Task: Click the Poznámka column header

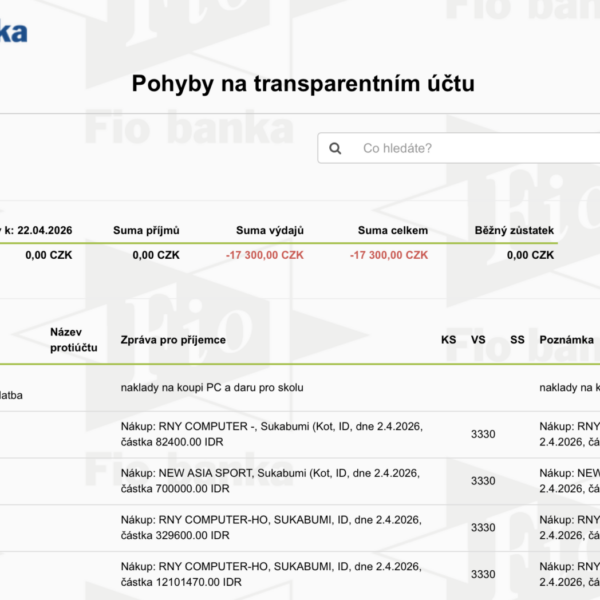Action: [x=567, y=340]
